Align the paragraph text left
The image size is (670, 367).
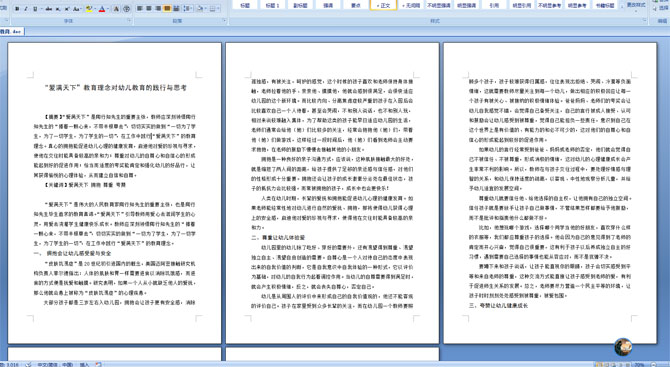[140, 9]
